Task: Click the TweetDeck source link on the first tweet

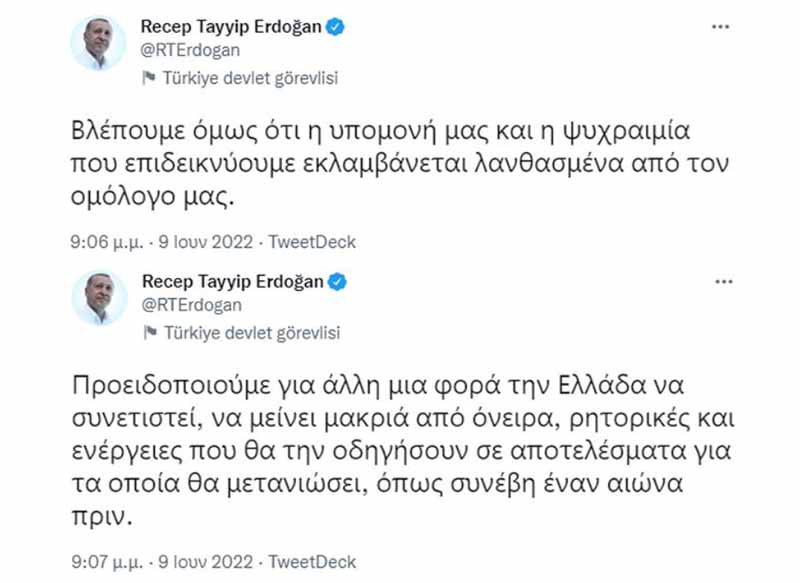Action: coord(312,242)
